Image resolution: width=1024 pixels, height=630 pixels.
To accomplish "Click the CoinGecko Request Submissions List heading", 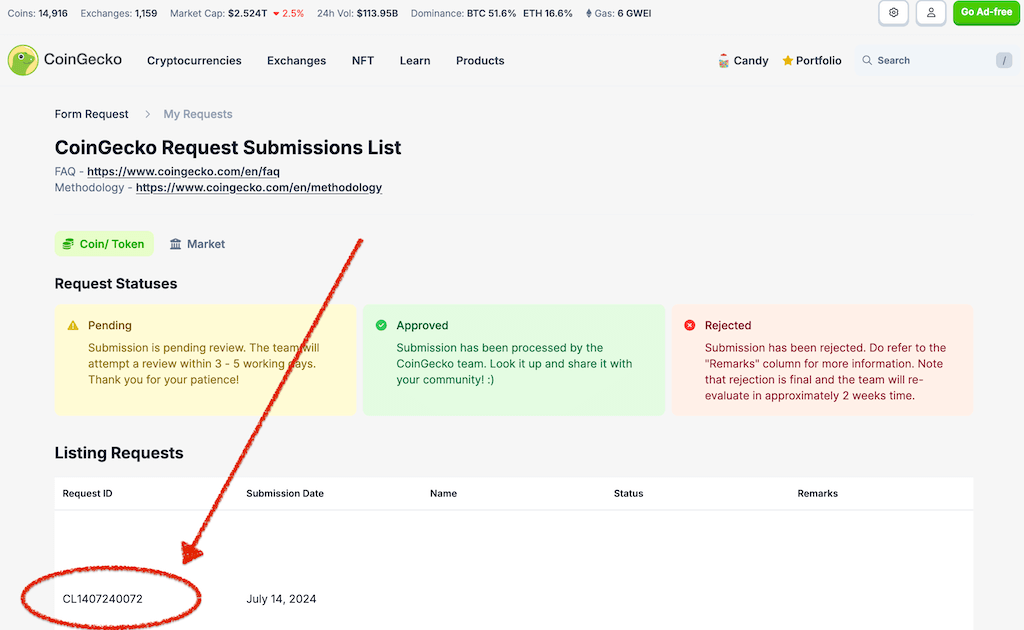I will tap(228, 148).
